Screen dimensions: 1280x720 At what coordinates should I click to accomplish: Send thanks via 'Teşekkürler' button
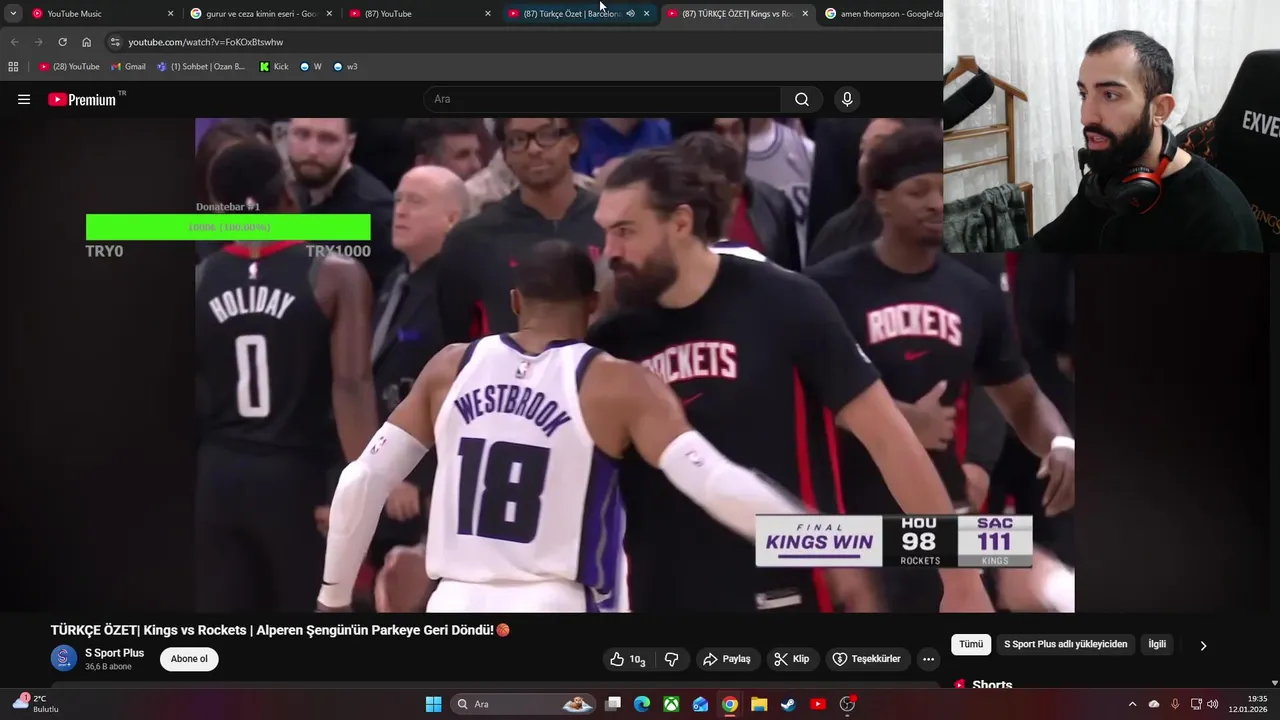867,659
